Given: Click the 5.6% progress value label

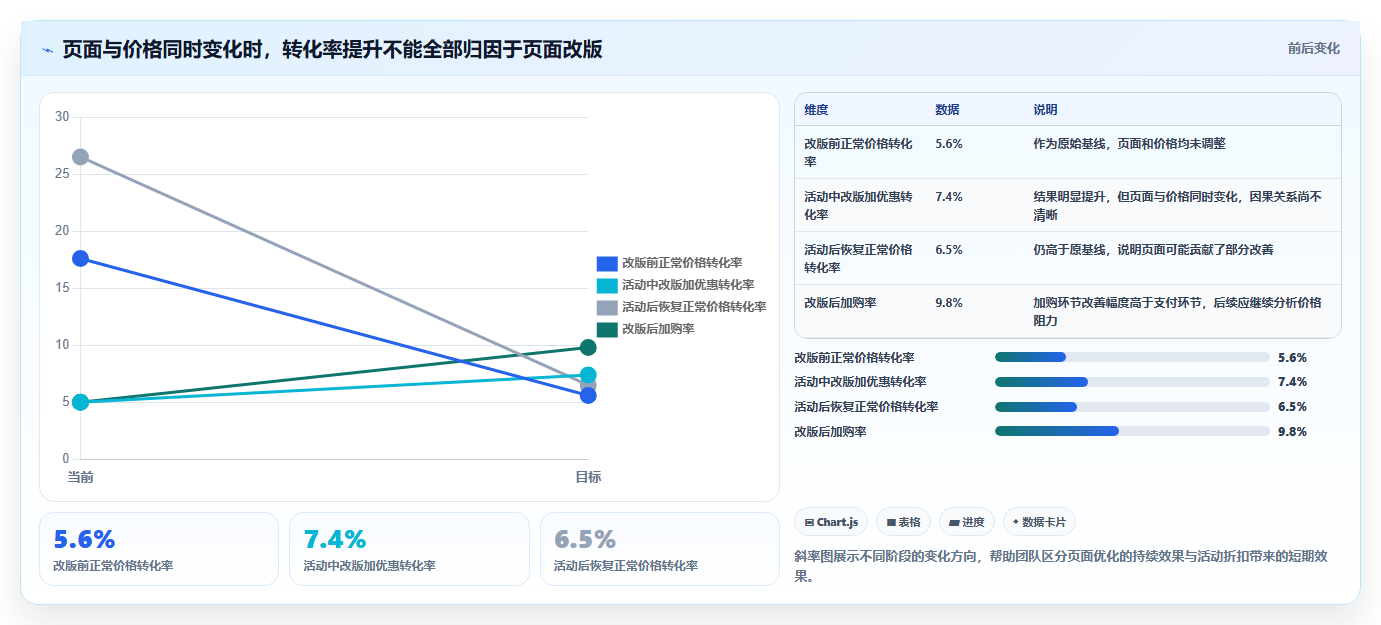Looking at the screenshot, I should pos(1292,357).
